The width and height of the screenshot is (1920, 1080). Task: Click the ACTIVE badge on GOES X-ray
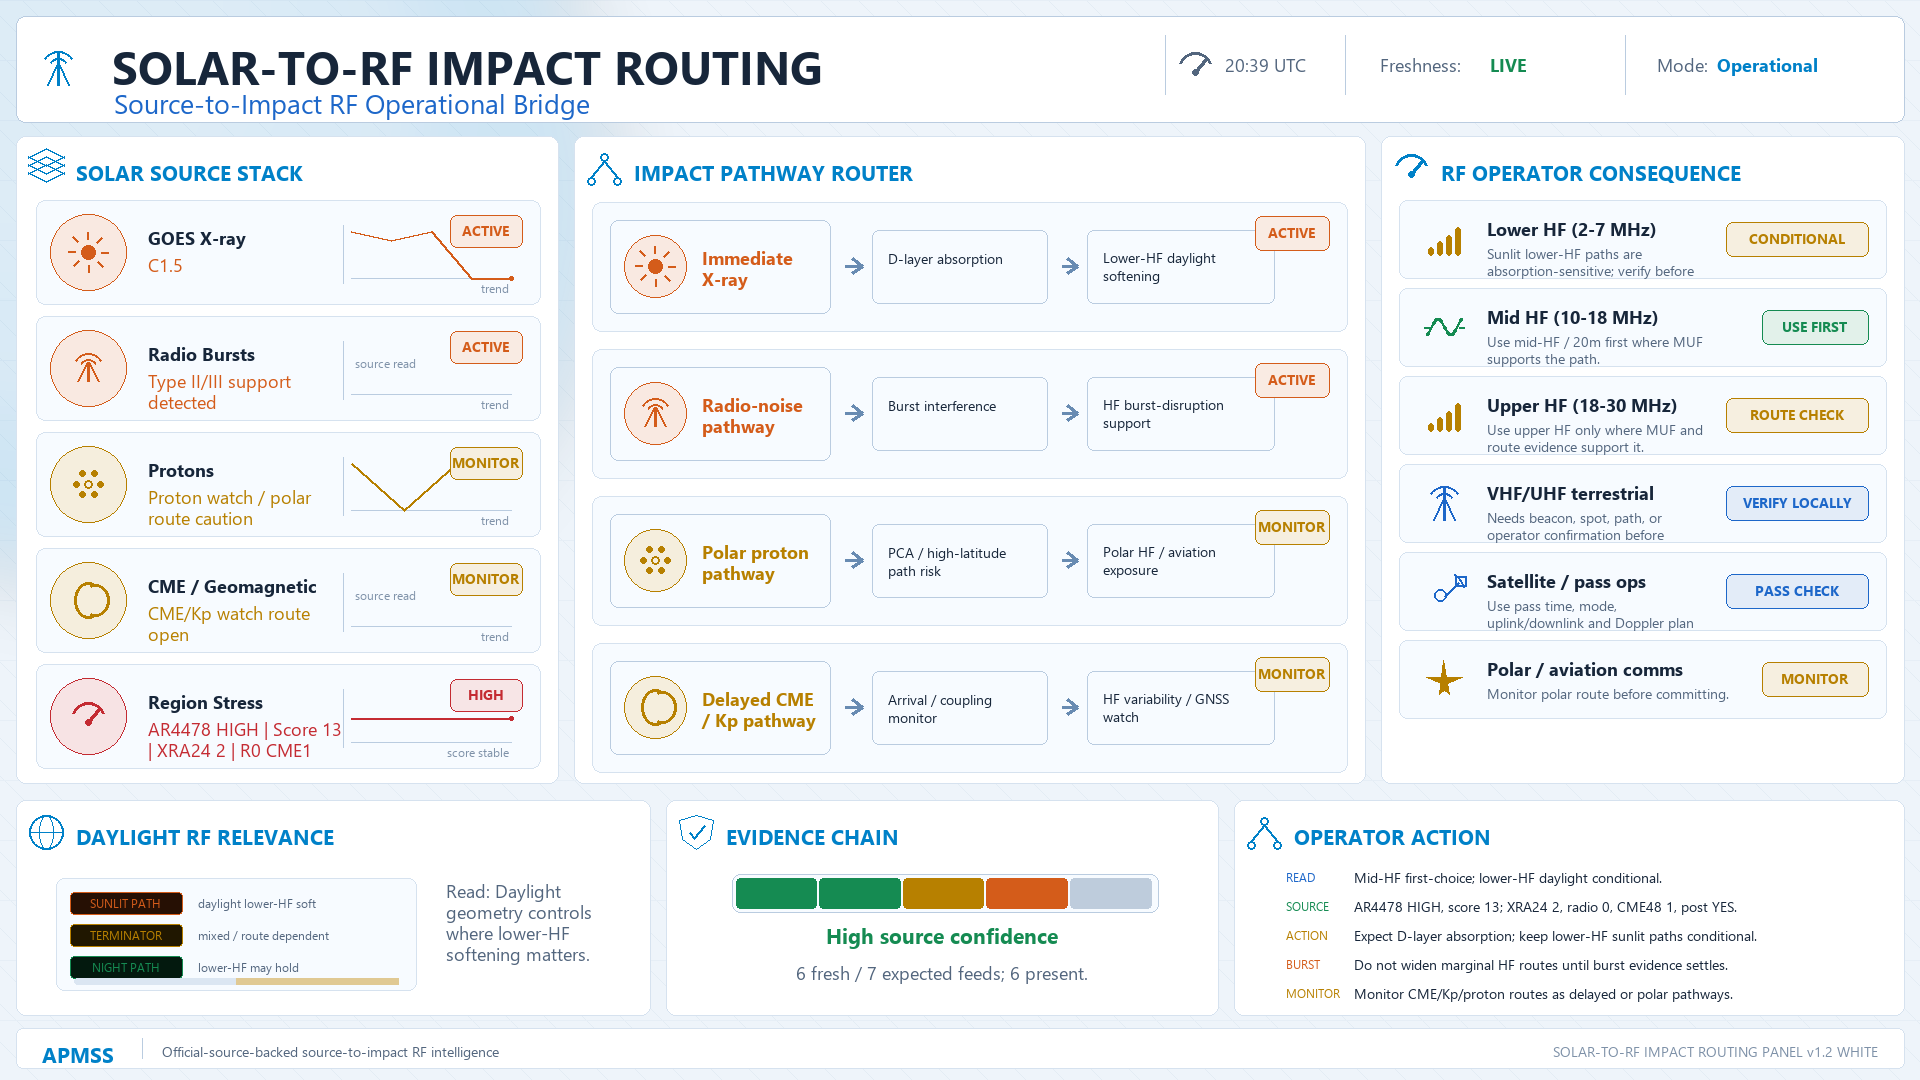click(x=486, y=231)
